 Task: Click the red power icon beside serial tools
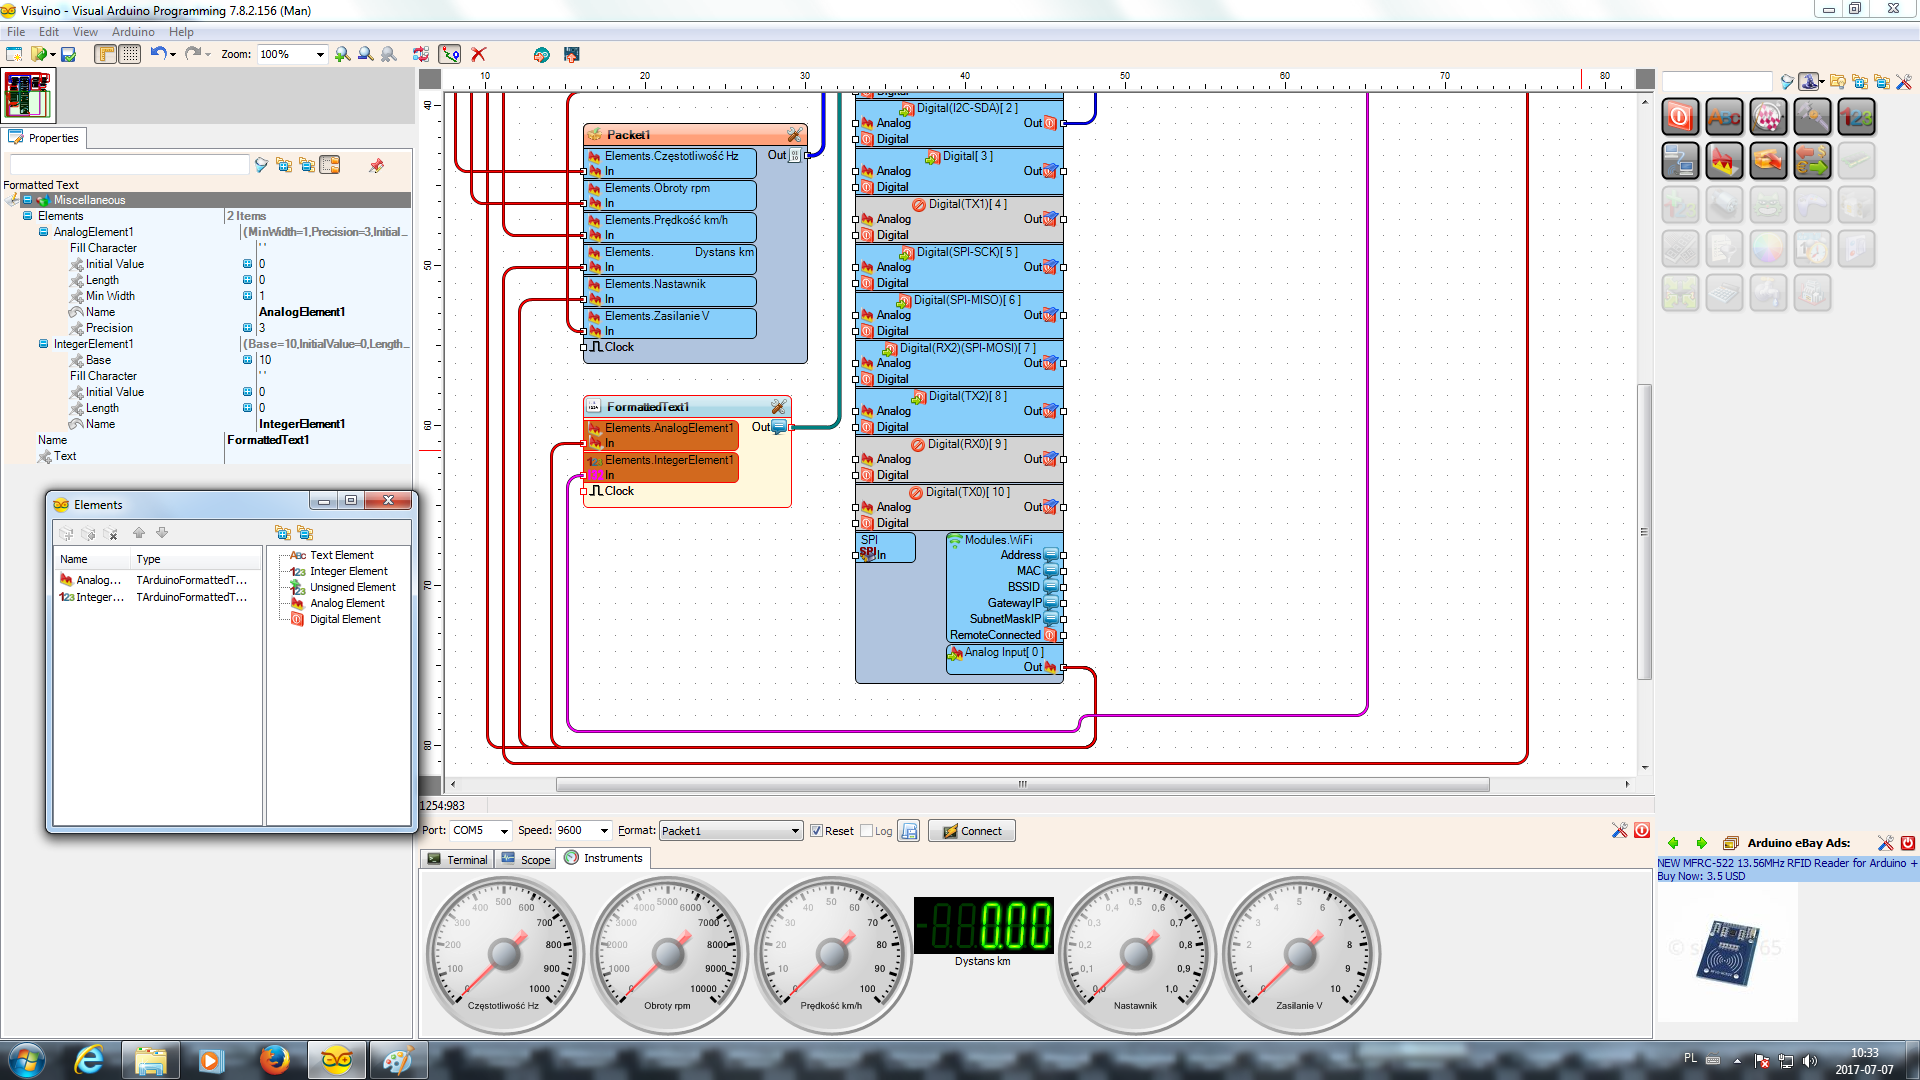[1642, 830]
